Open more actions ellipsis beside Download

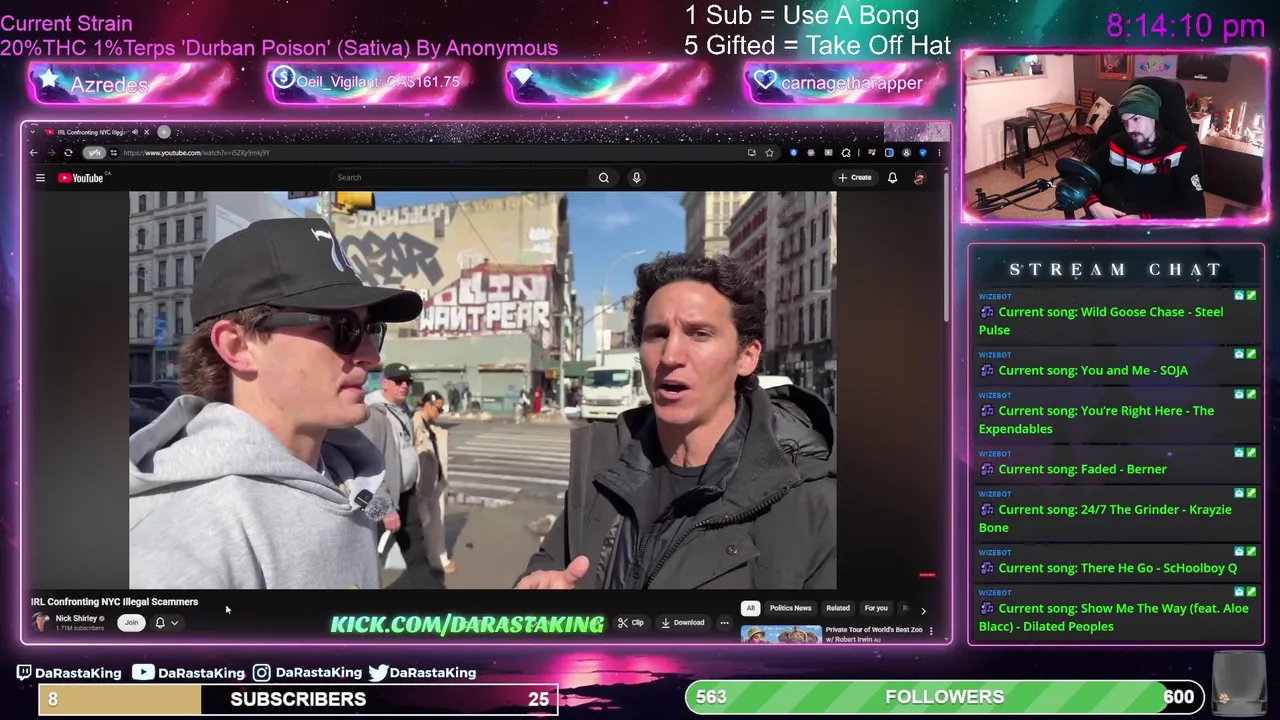(725, 622)
